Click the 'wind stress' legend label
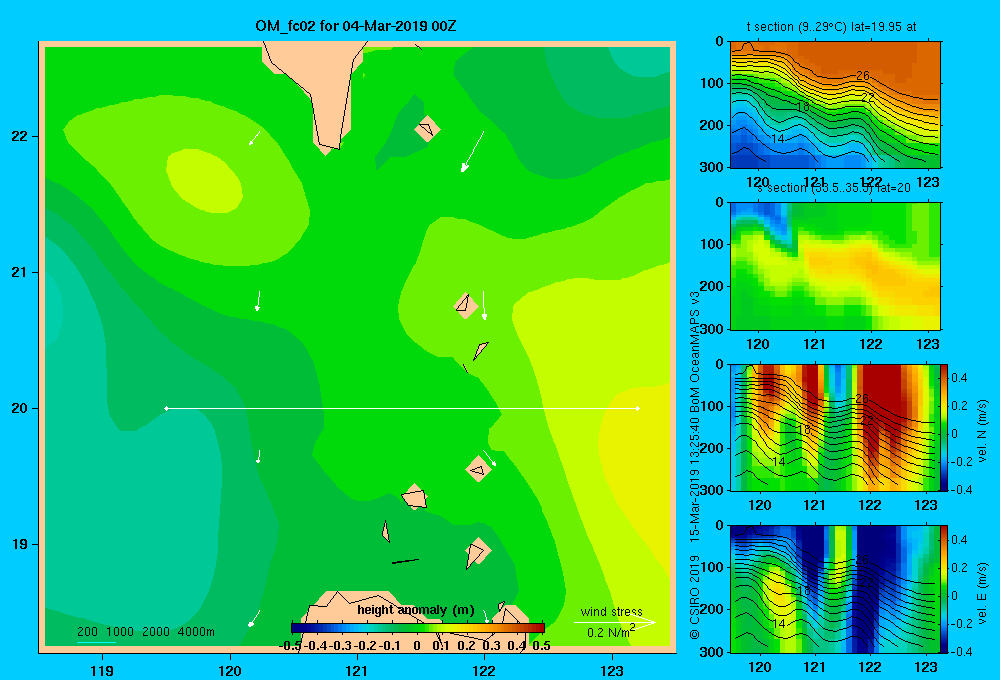The height and width of the screenshot is (680, 1000). pos(612,611)
